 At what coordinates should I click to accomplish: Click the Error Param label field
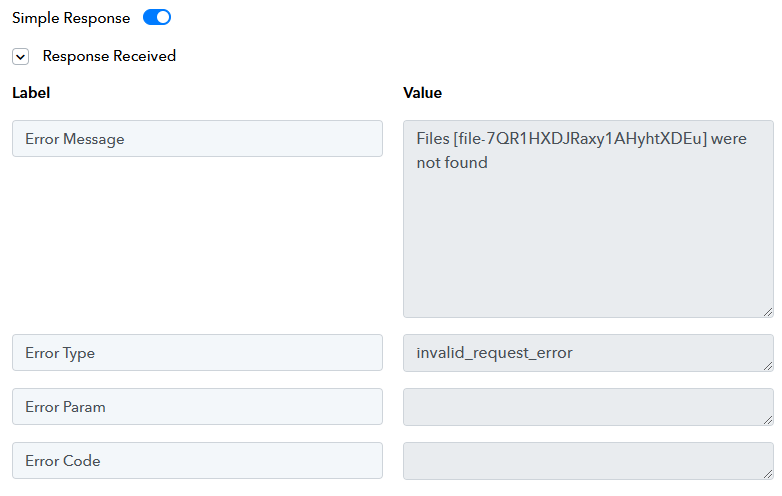[197, 407]
